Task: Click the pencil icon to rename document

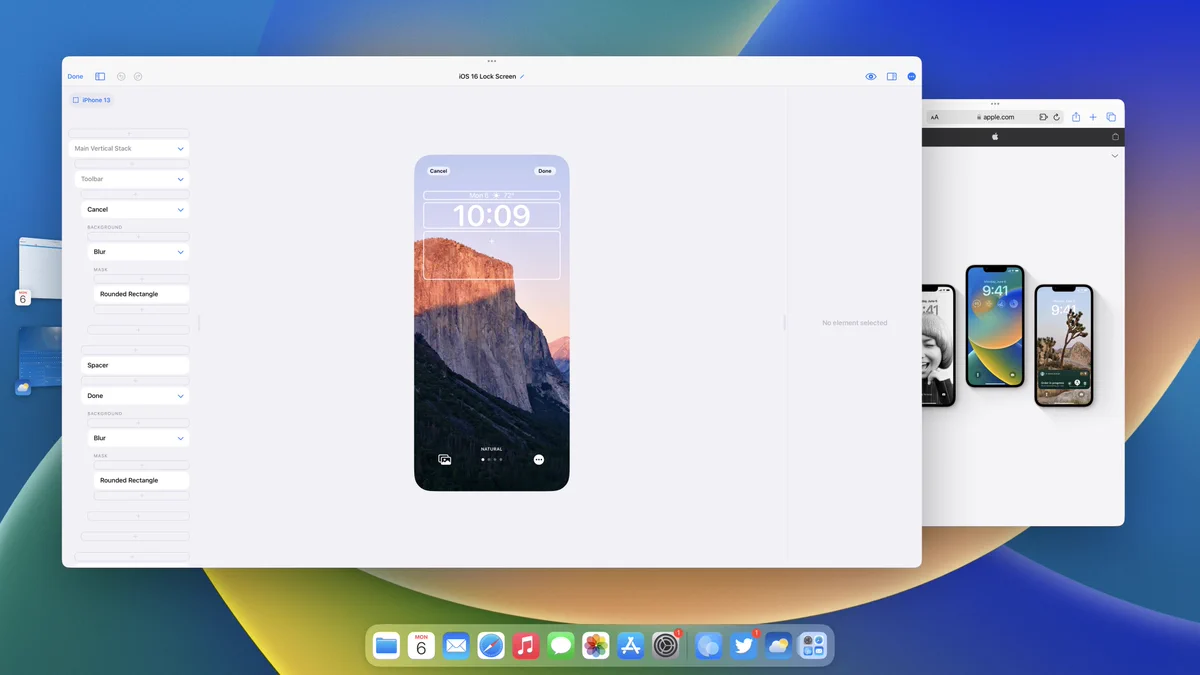Action: (522, 77)
